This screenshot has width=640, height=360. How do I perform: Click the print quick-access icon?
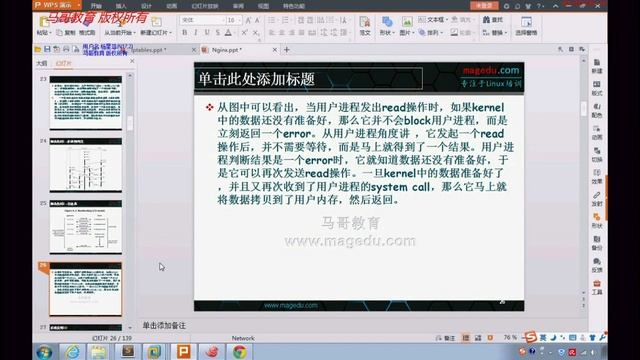coord(66,49)
